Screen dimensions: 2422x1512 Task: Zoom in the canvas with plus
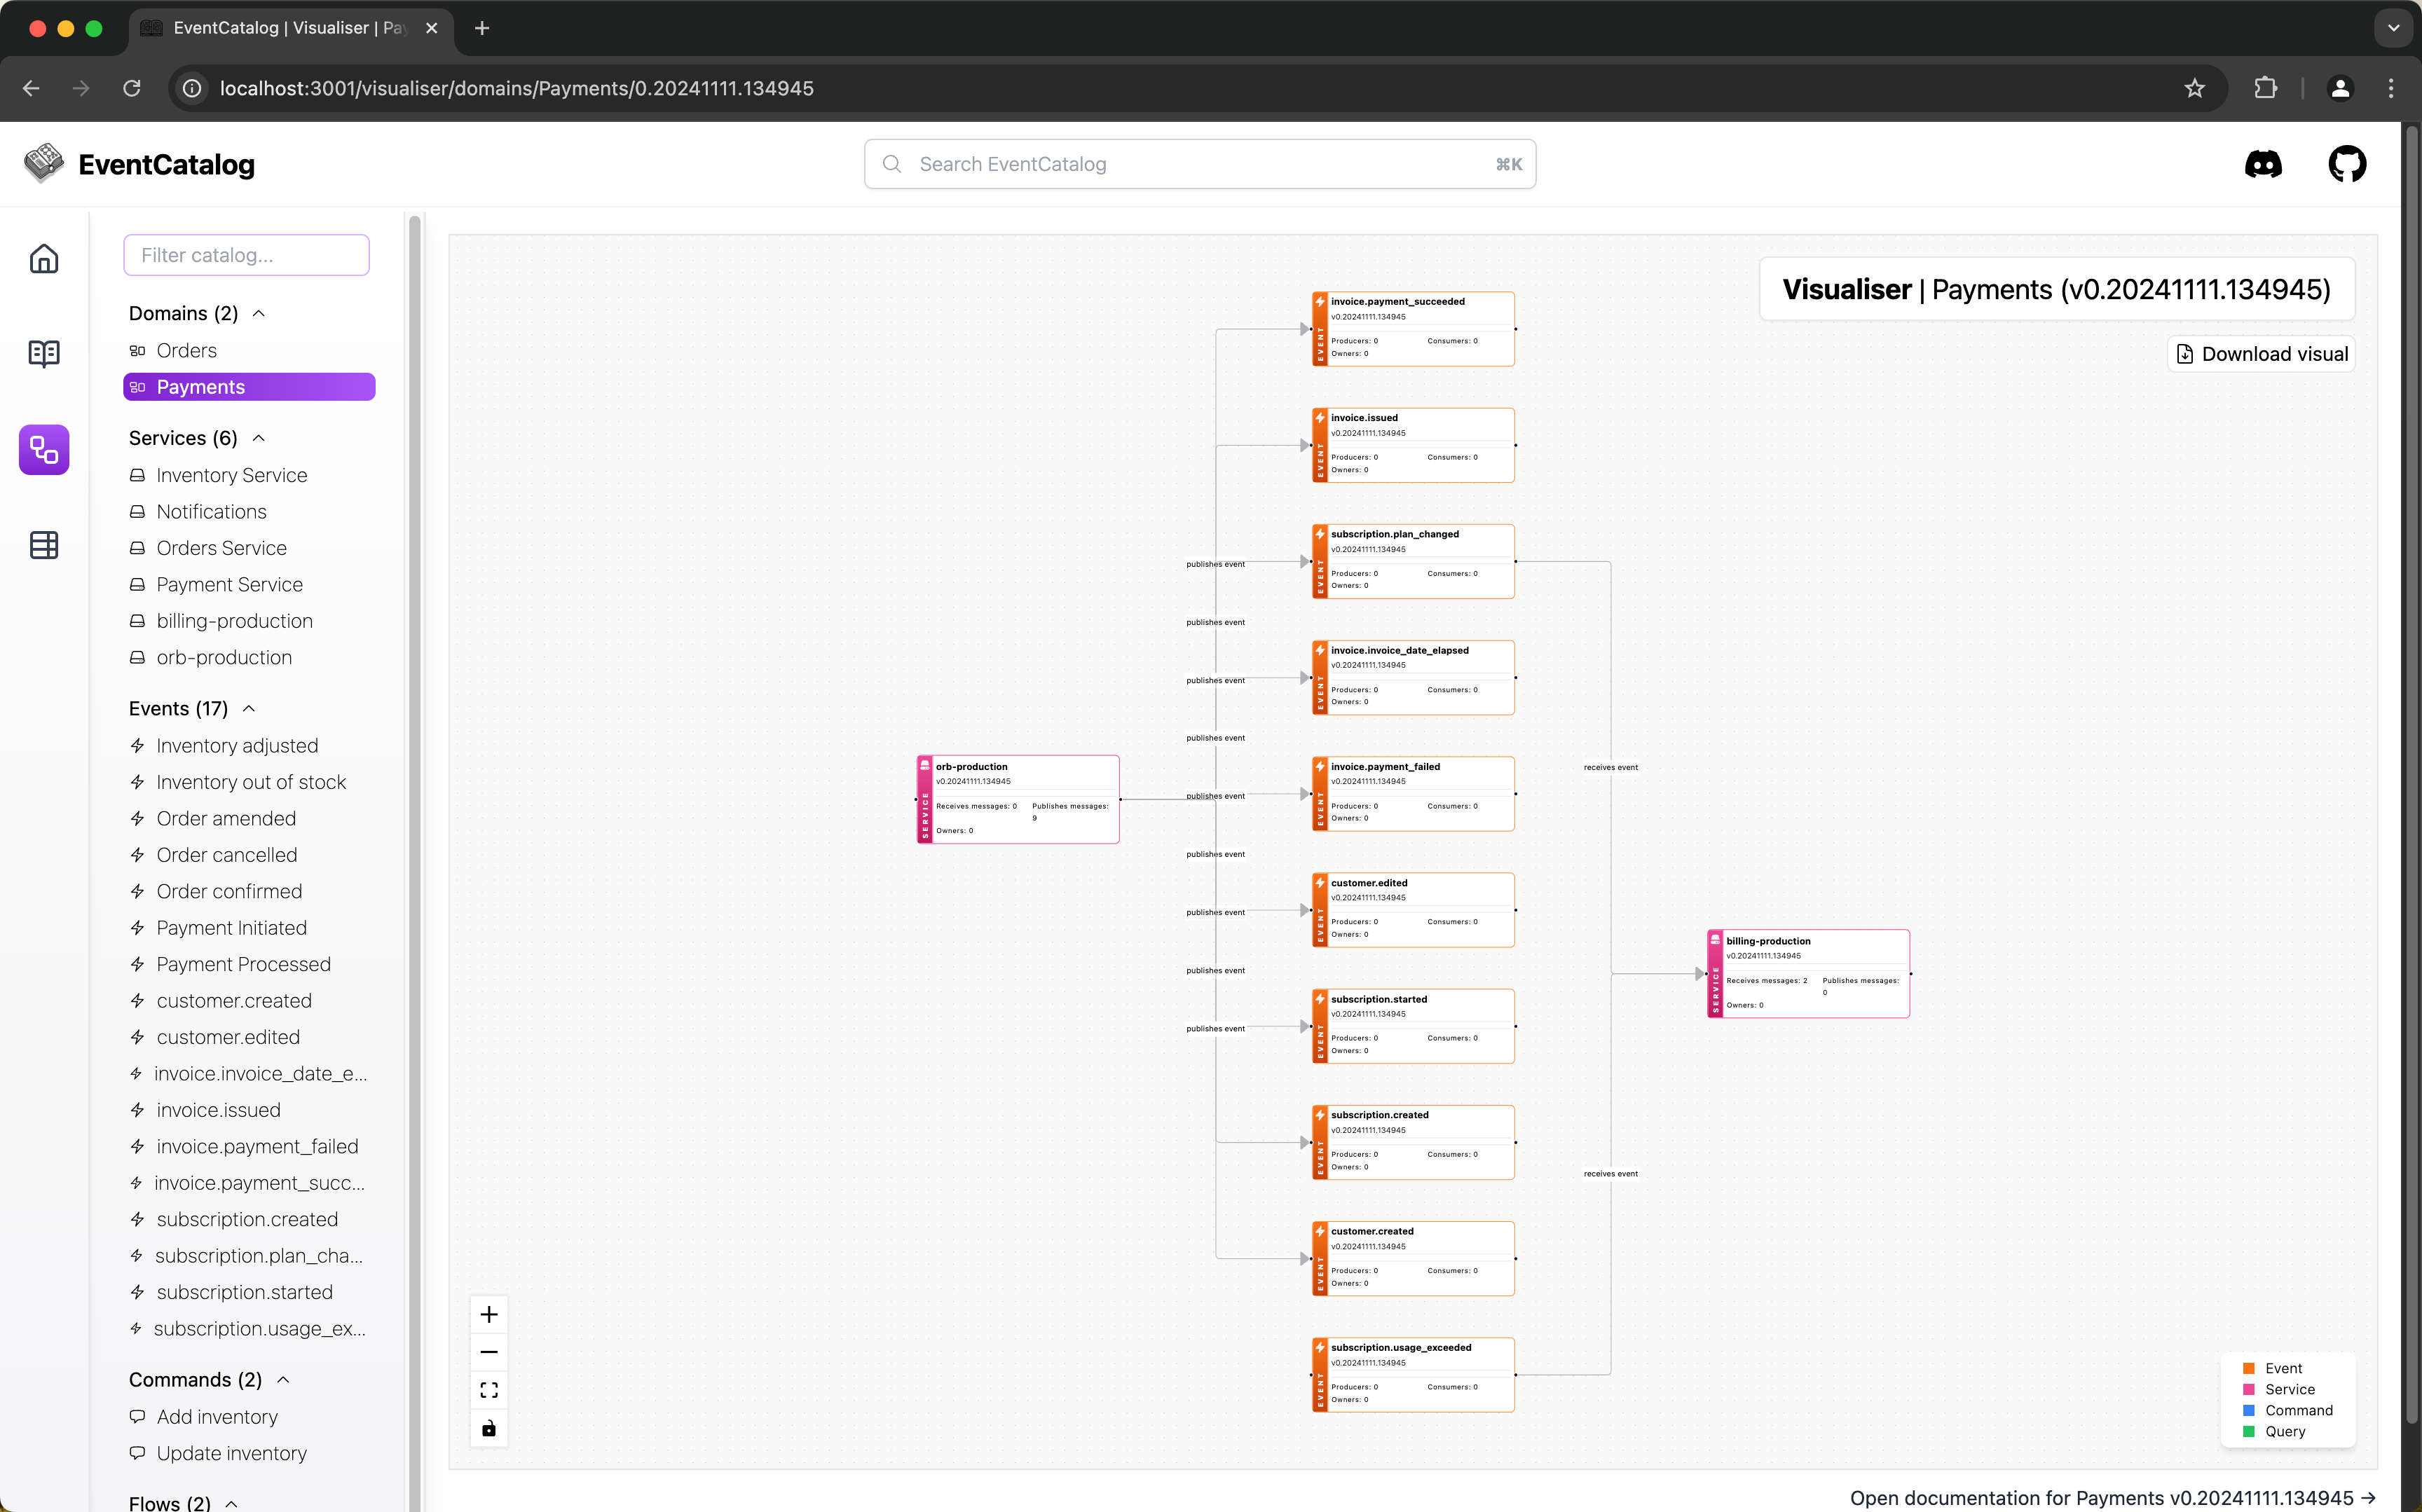489,1314
